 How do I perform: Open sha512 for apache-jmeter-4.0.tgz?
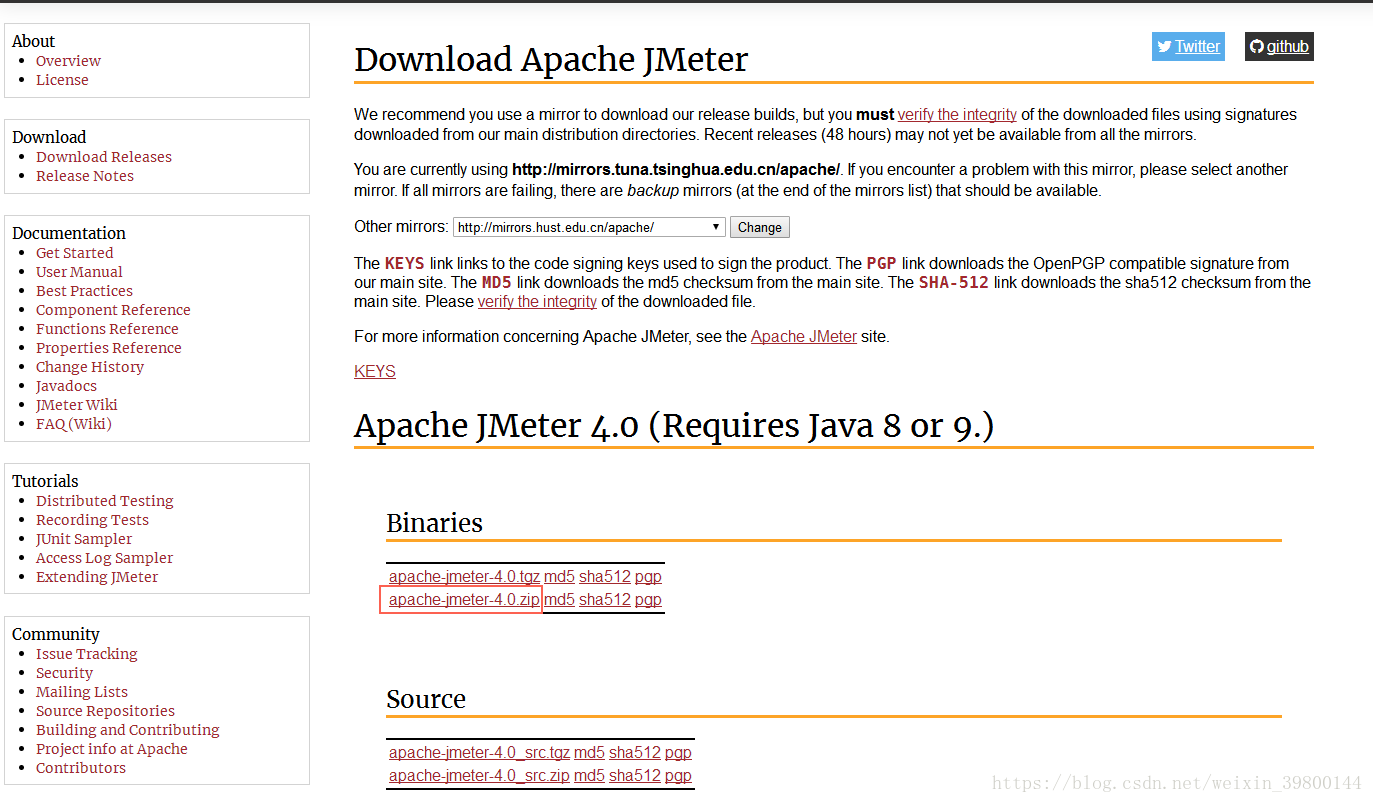pos(605,577)
